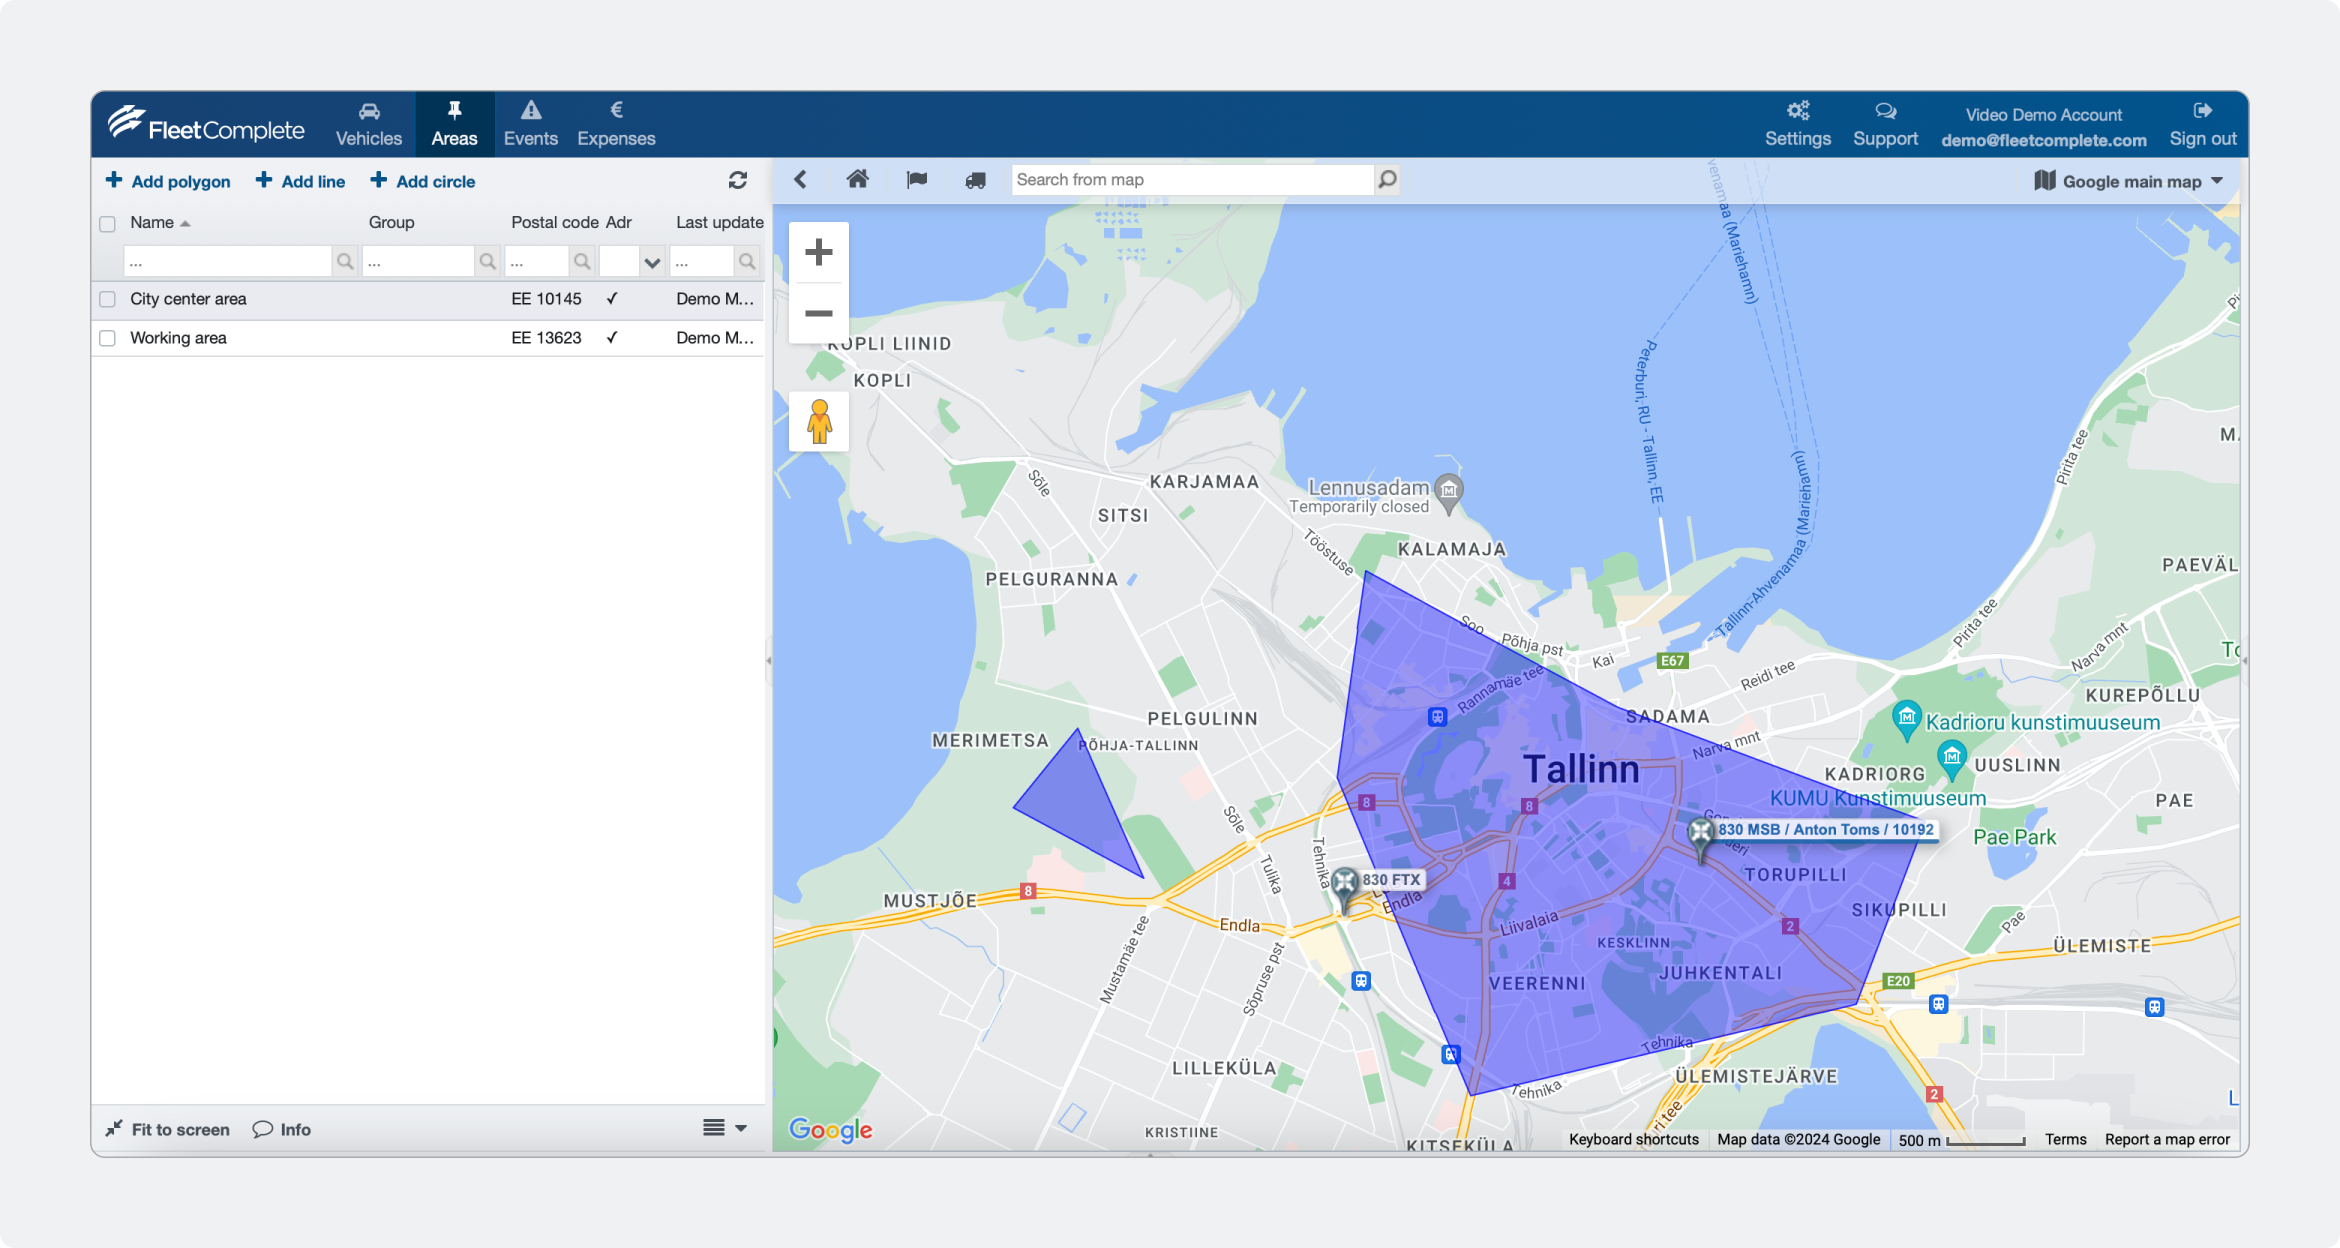Open the Vehicles tab
Screen dimensions: 2340x1248
[368, 125]
